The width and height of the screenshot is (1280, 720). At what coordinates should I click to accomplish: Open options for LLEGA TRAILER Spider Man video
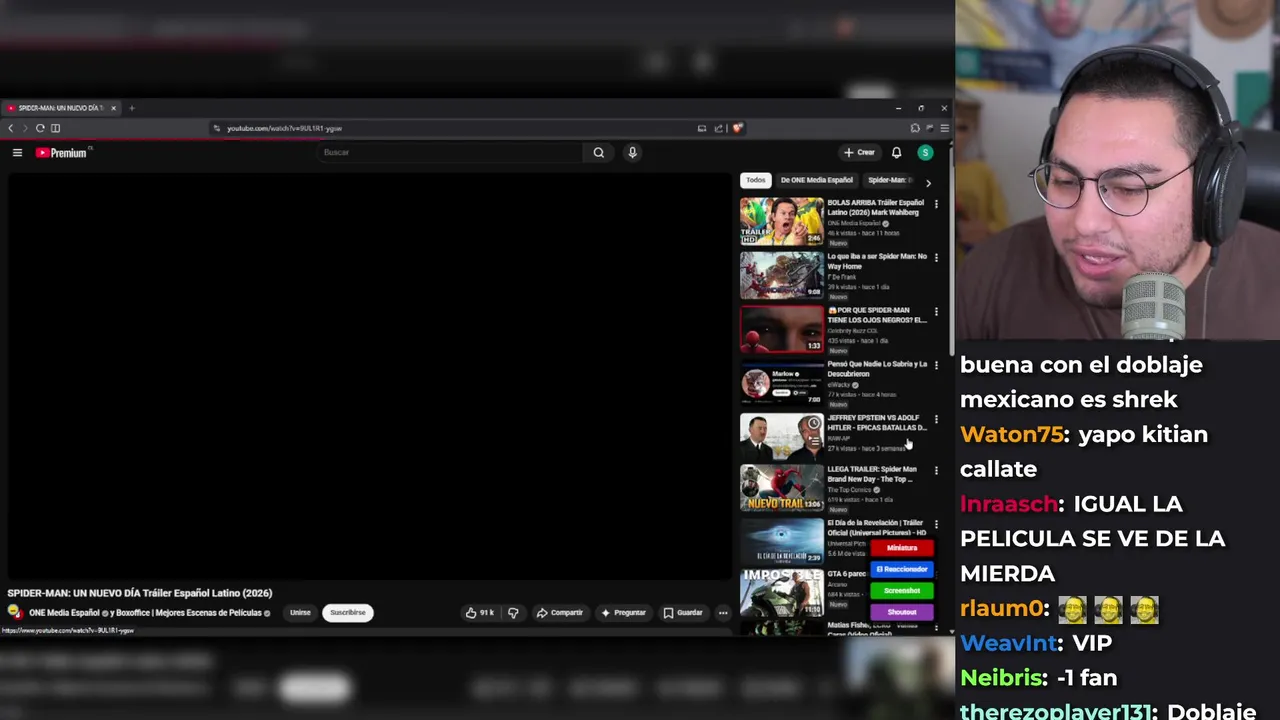coord(936,470)
